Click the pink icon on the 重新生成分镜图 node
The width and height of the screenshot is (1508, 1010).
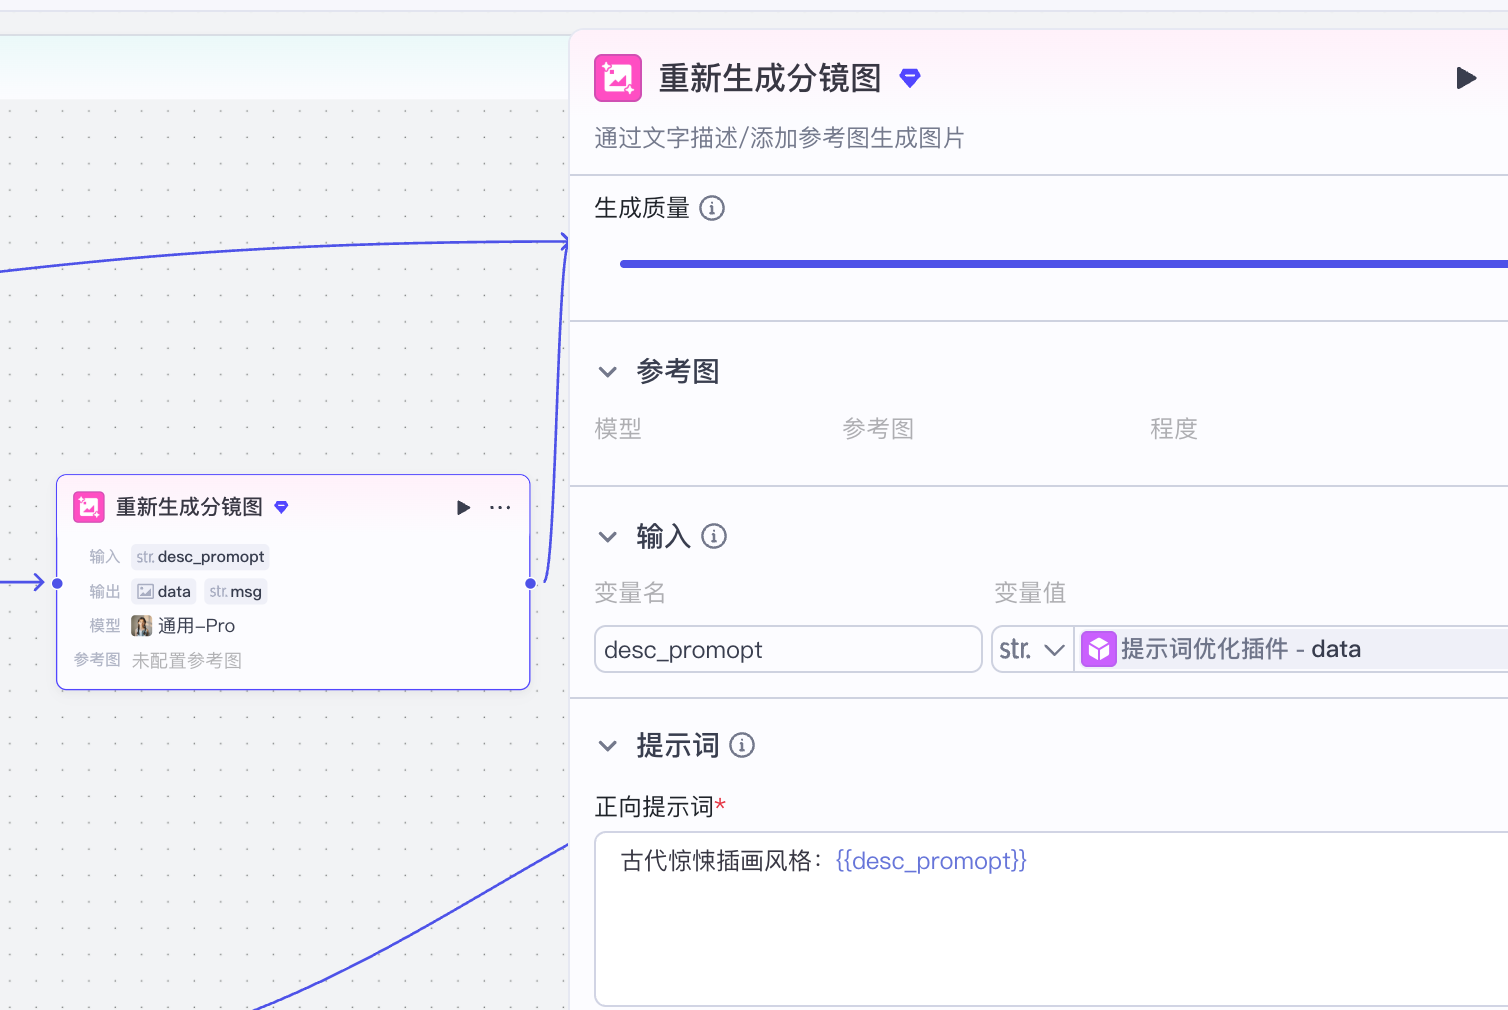pos(88,507)
